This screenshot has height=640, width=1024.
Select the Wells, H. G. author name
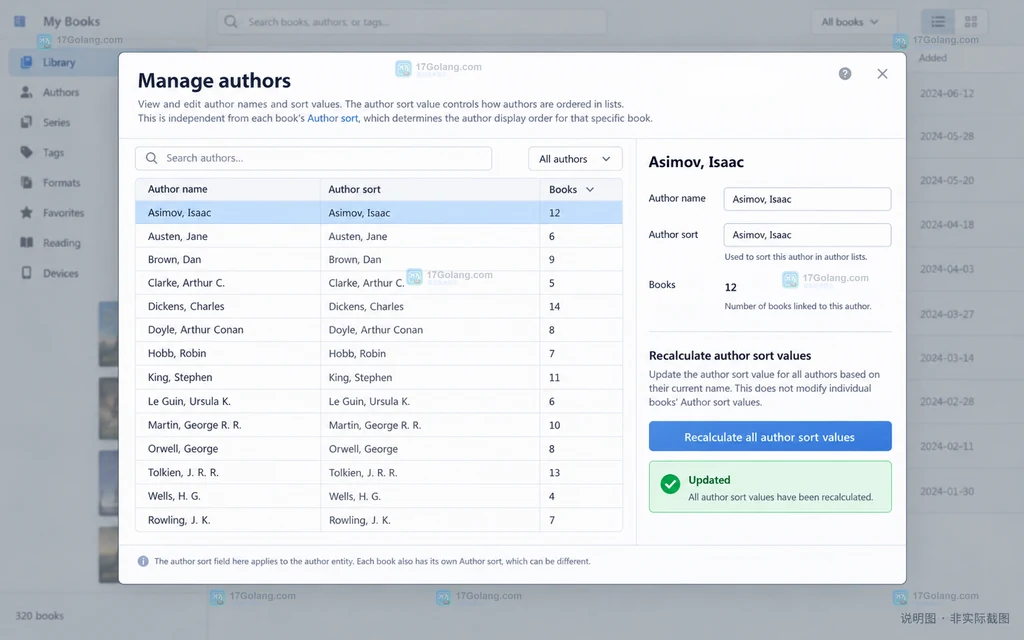point(174,496)
